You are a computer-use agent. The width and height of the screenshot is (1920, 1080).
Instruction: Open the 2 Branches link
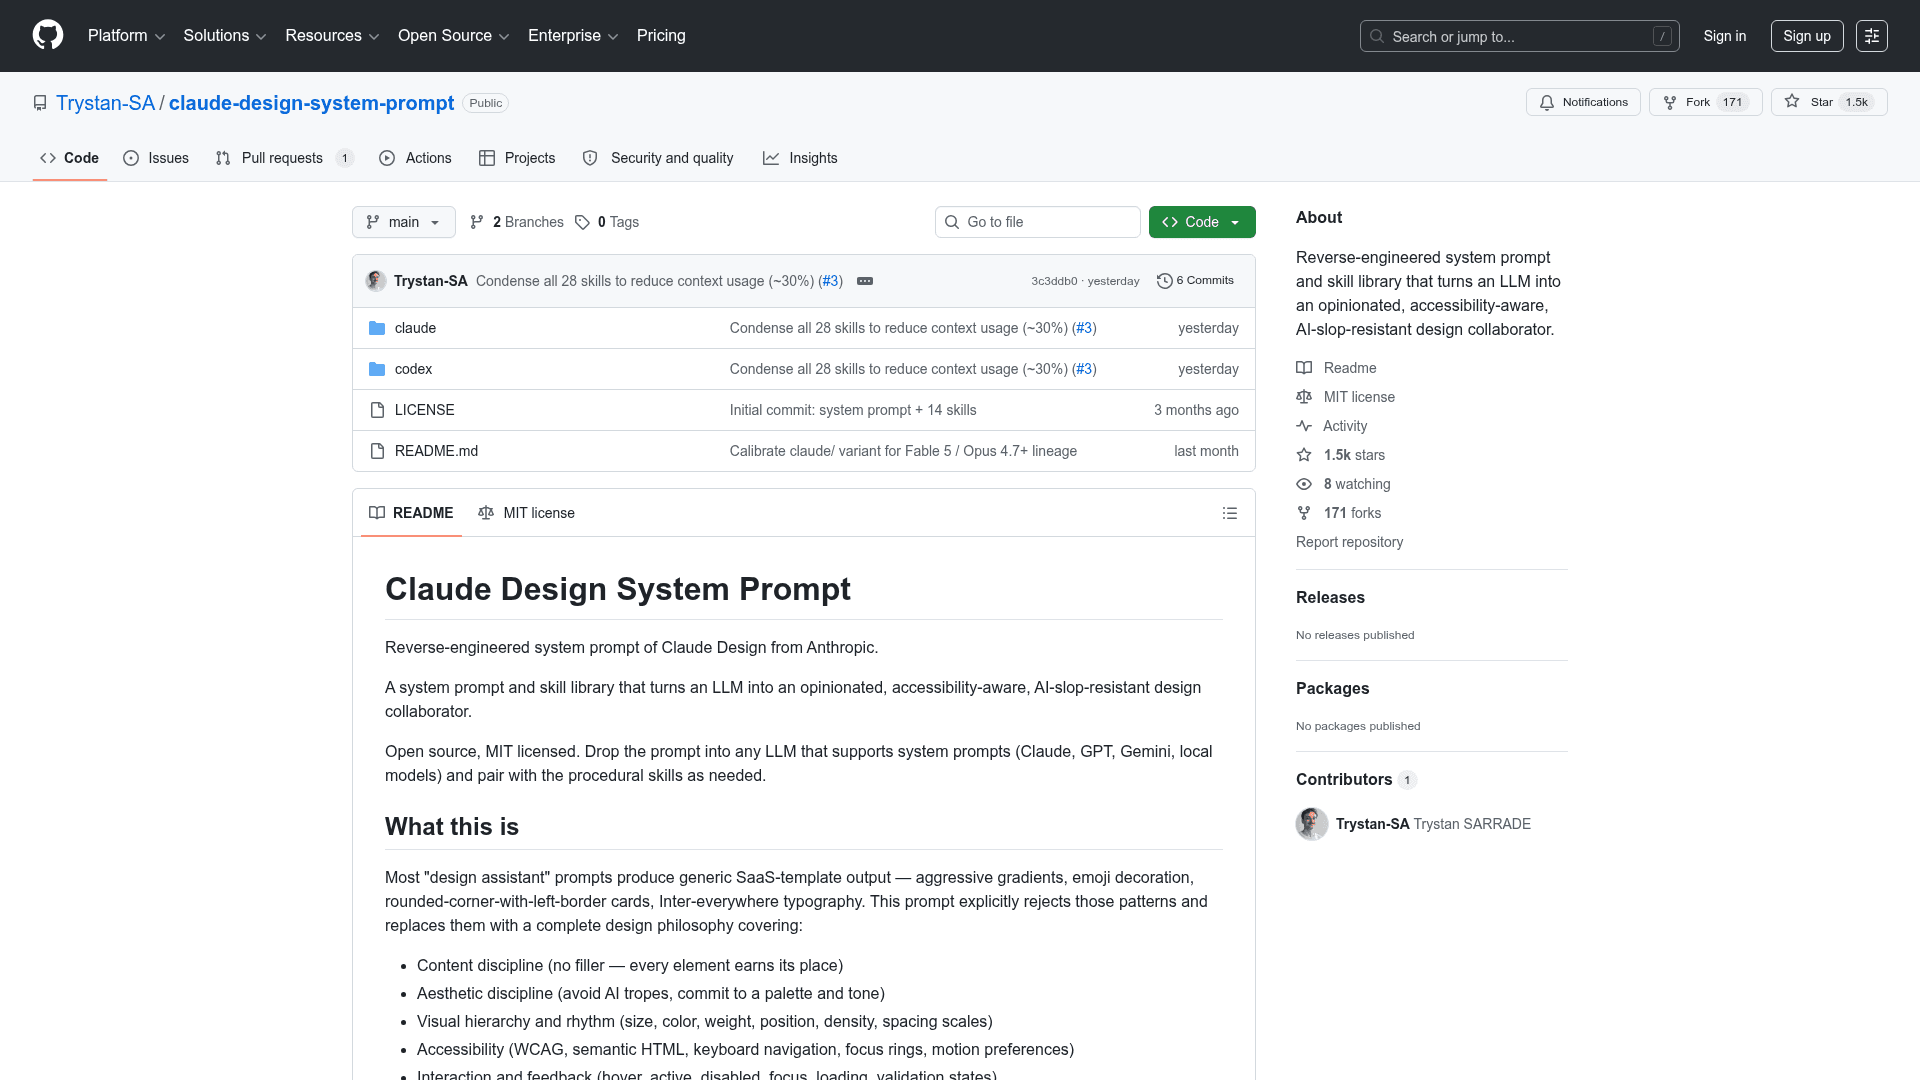coord(517,222)
